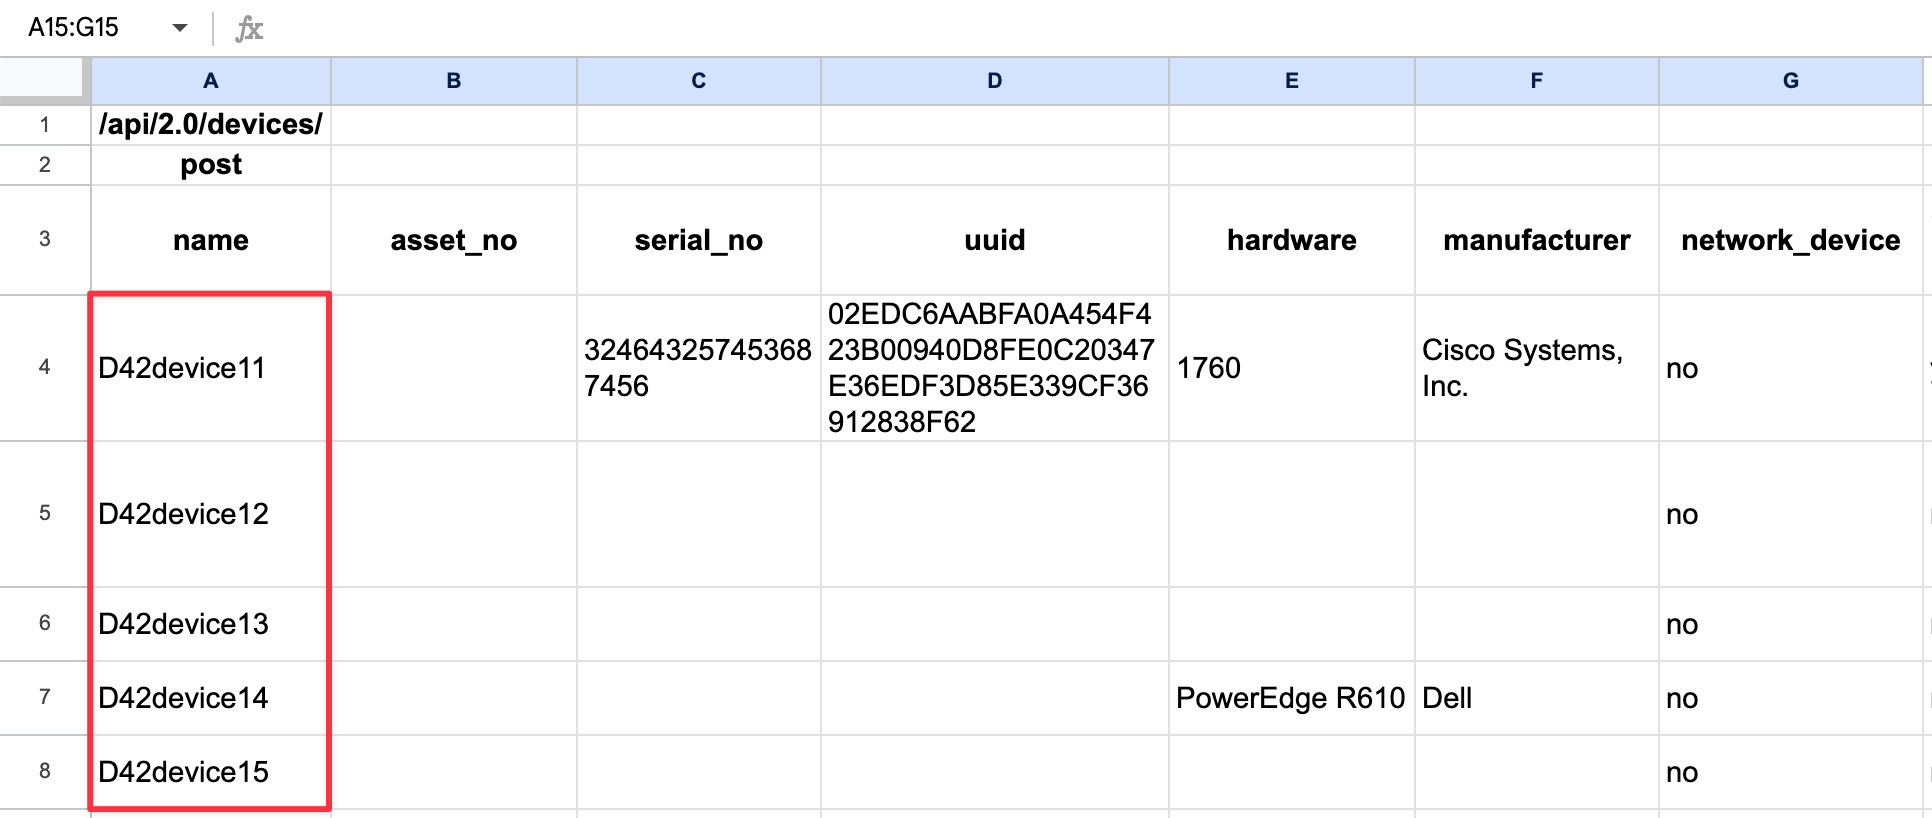The width and height of the screenshot is (1932, 818).
Task: Click the cell containing /api/2.0/devices/
Action: click(x=210, y=125)
